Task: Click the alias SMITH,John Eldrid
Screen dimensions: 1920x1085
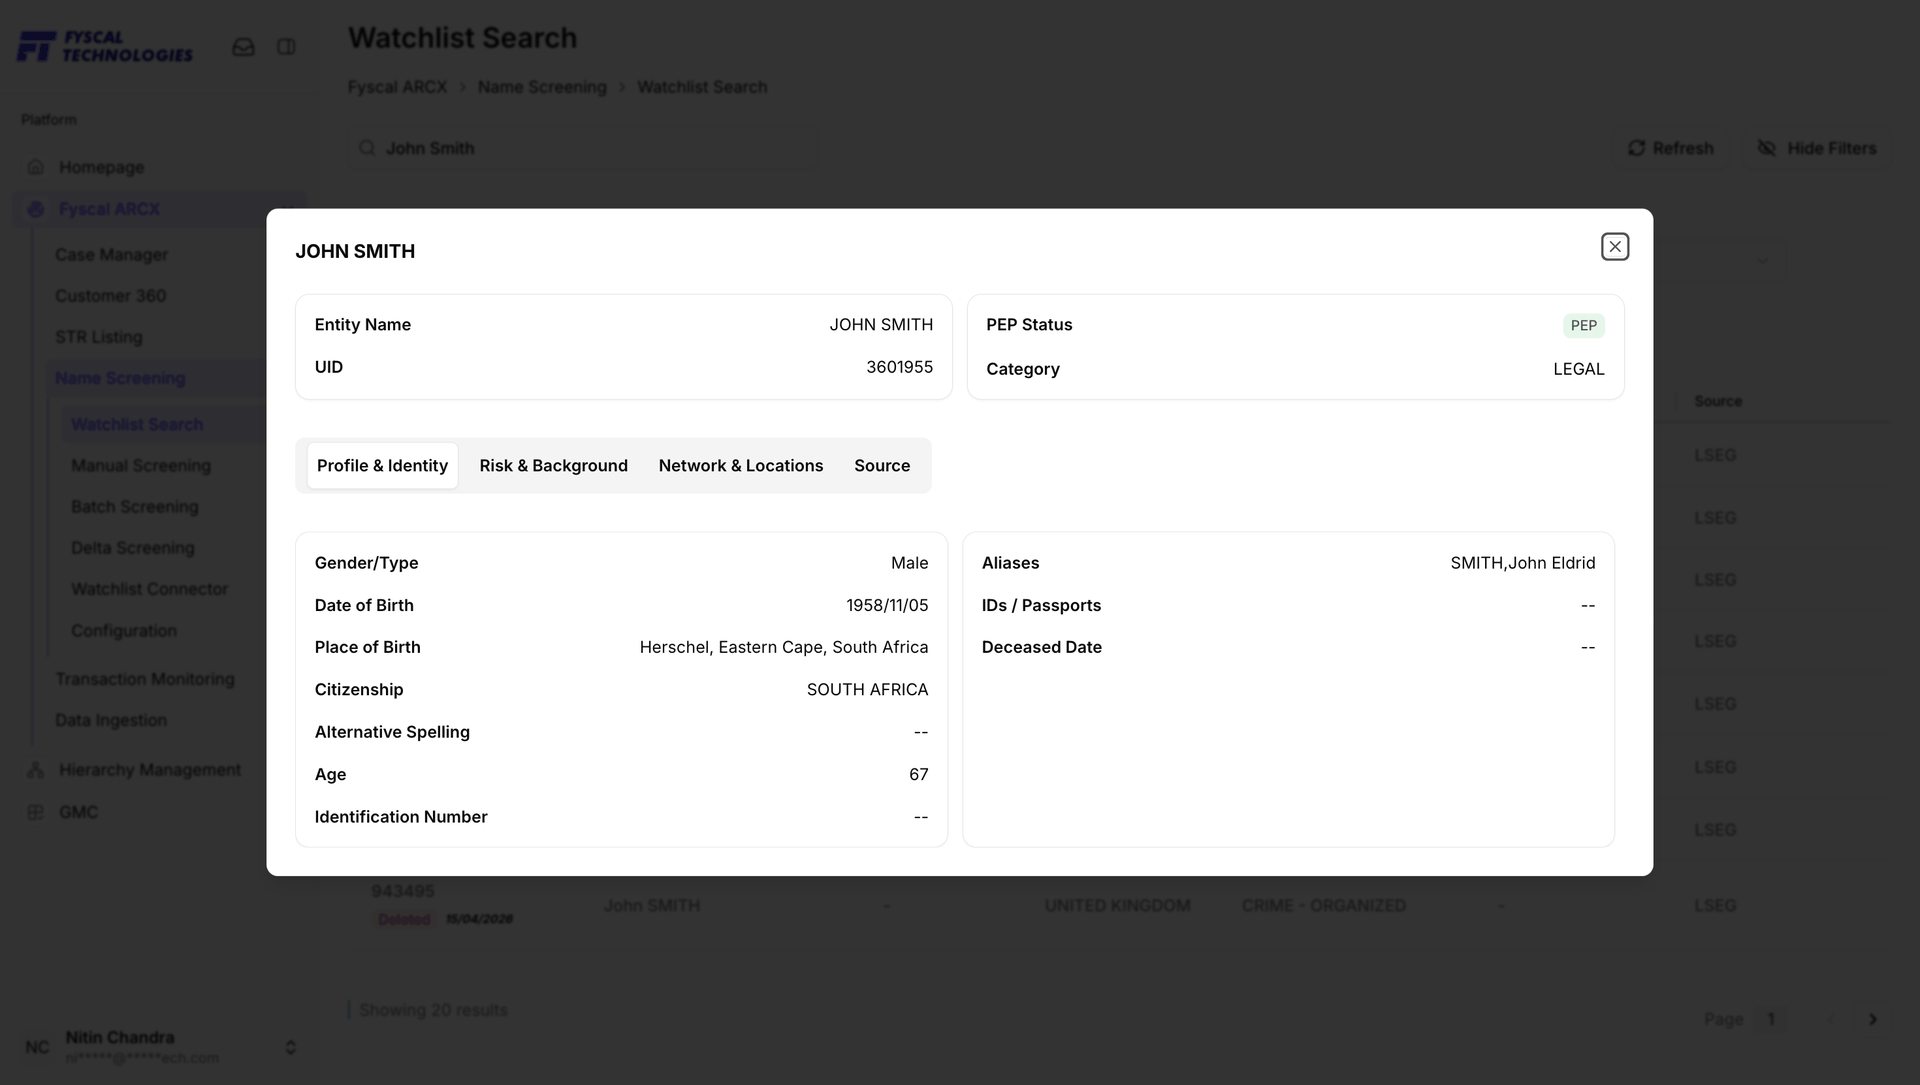Action: (x=1523, y=563)
